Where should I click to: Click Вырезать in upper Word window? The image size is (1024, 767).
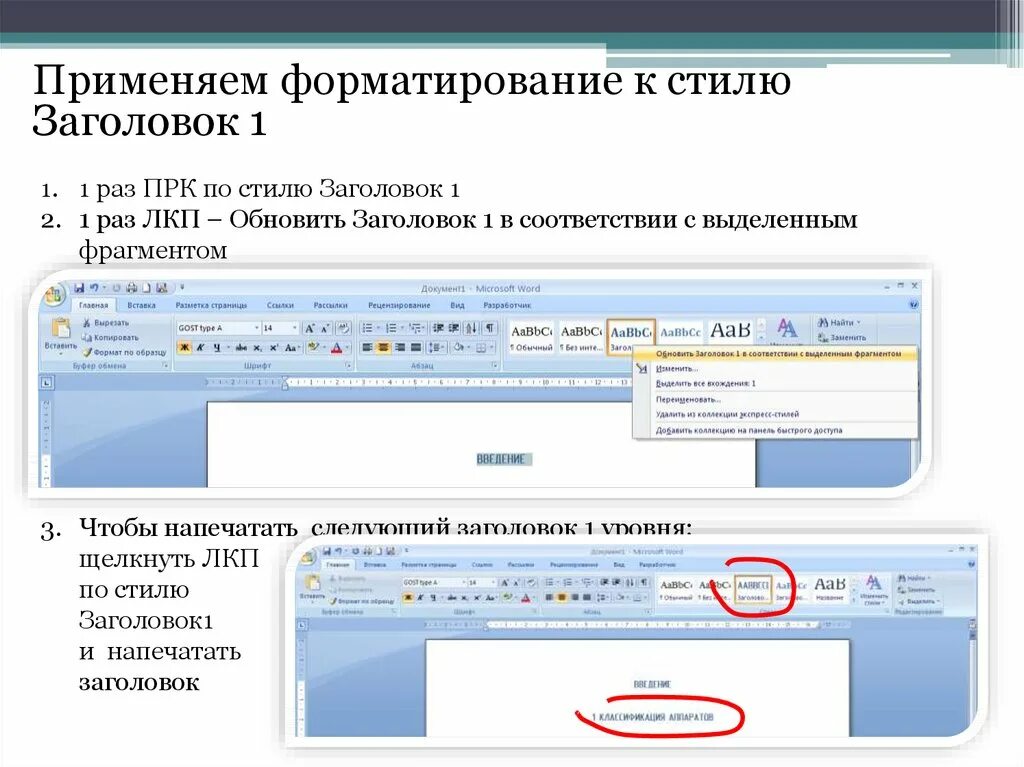coord(106,323)
